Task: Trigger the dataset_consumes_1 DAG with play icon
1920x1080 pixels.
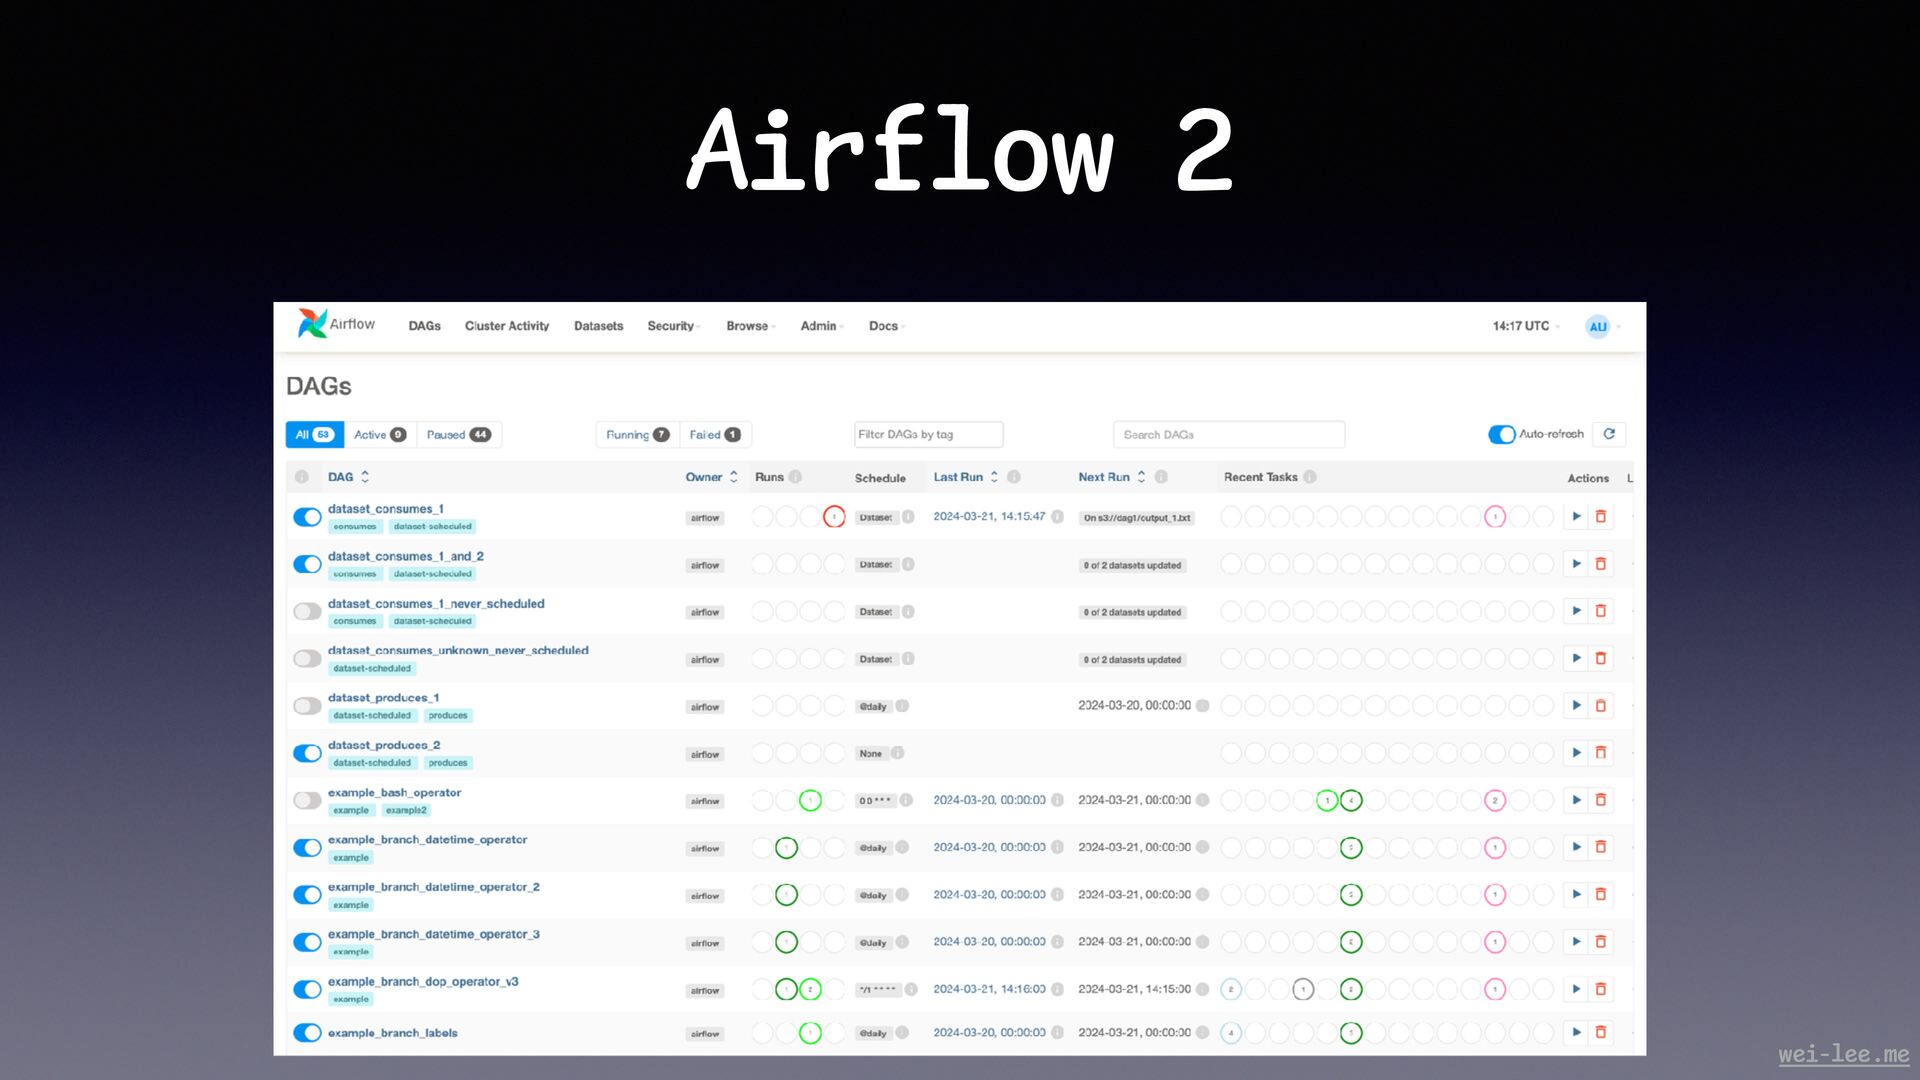Action: coord(1576,517)
